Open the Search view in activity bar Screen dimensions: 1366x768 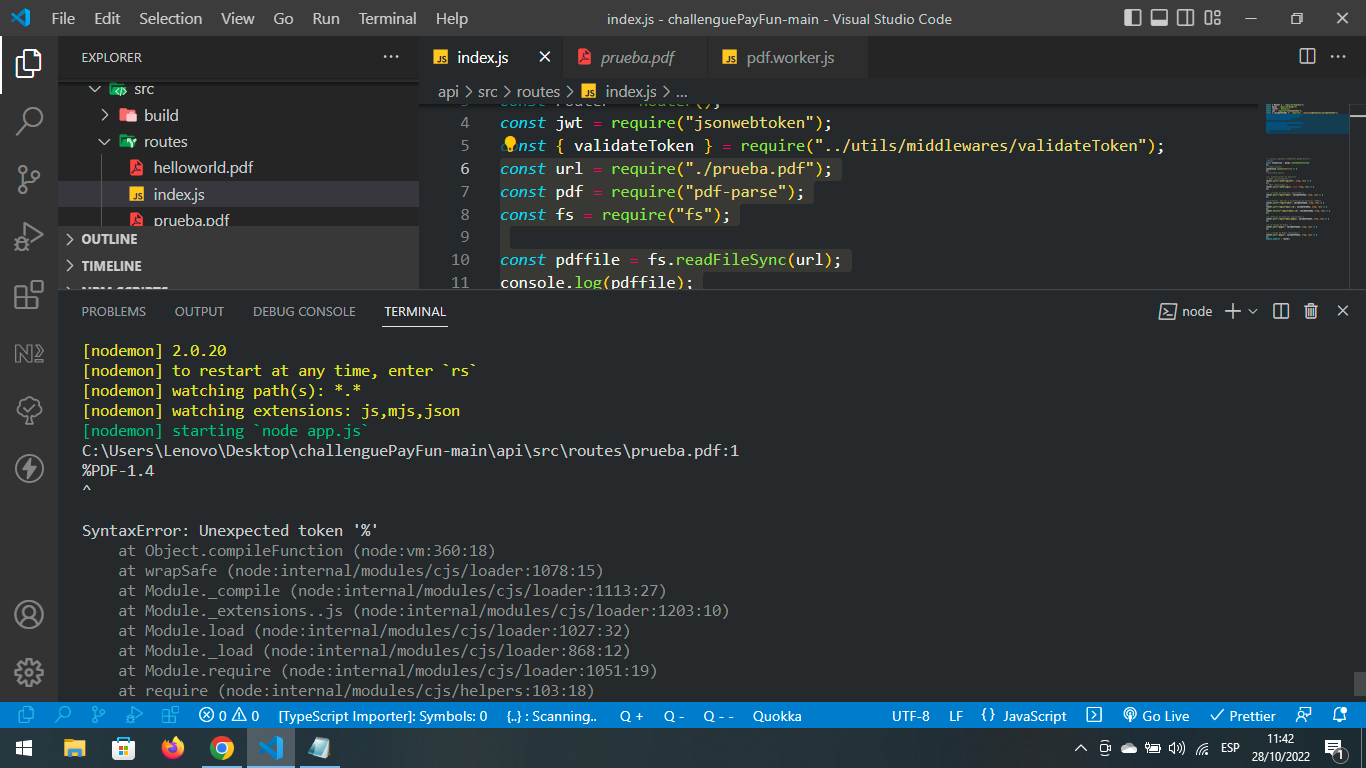[x=28, y=121]
